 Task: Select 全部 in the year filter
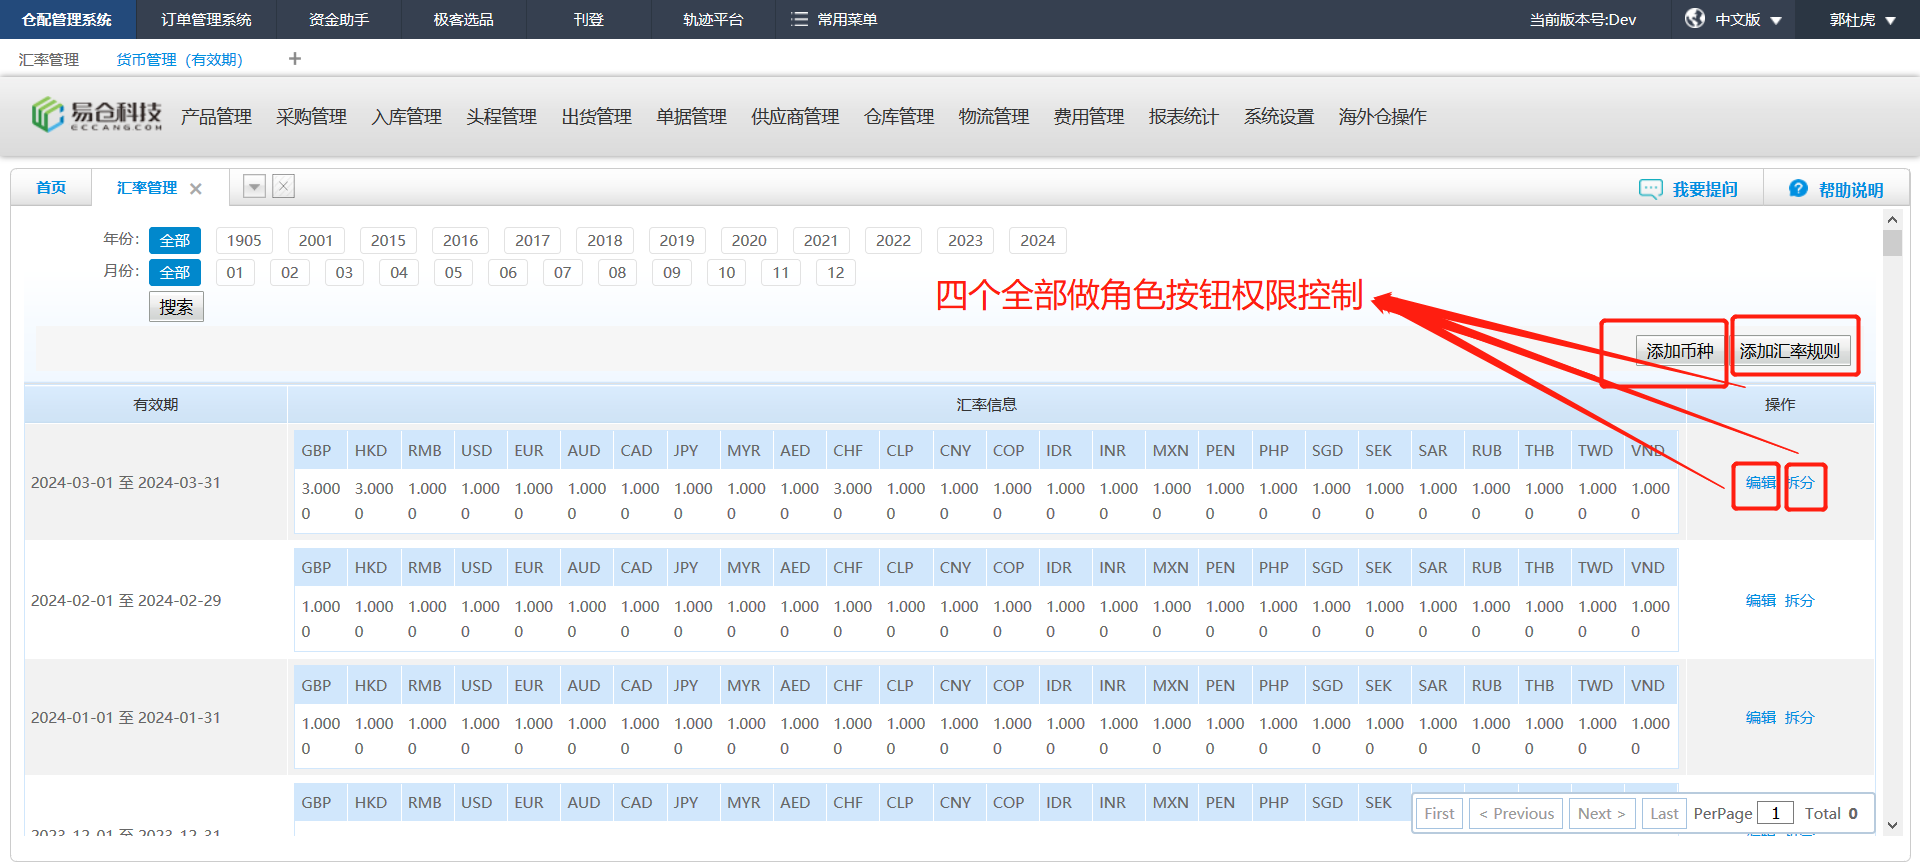(175, 240)
